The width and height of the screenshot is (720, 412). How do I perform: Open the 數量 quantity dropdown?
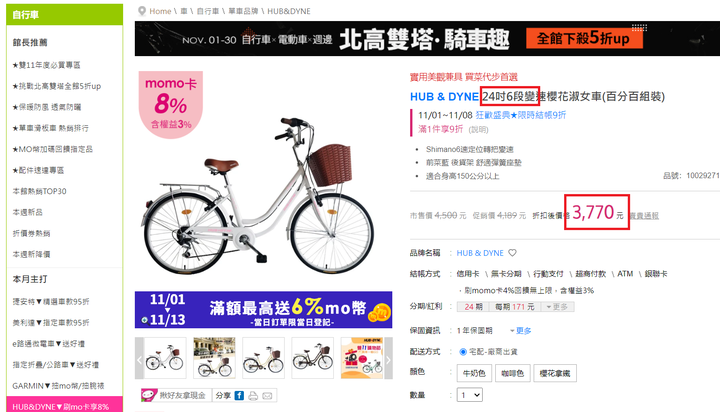pos(469,395)
